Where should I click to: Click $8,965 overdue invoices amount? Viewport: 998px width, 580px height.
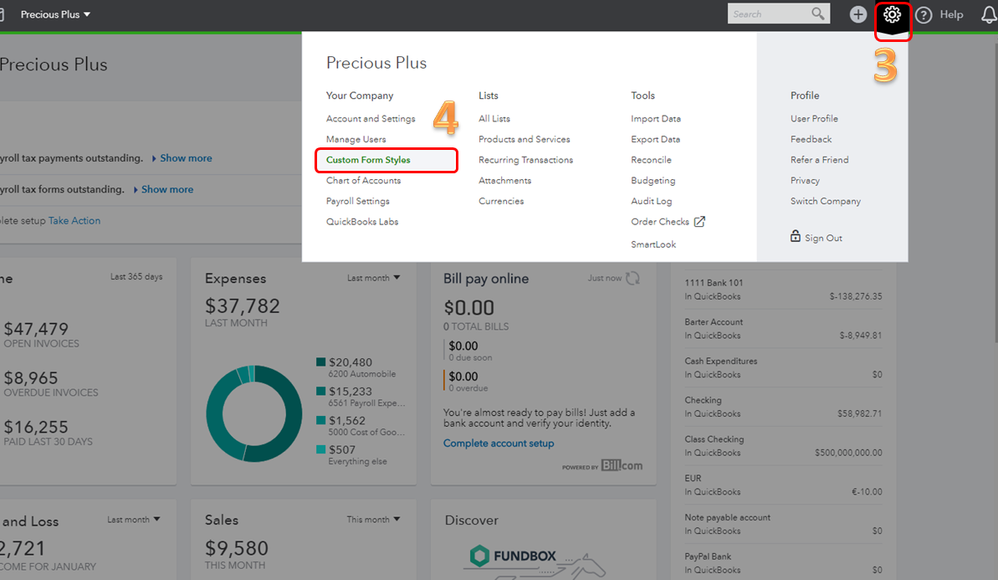[31, 378]
